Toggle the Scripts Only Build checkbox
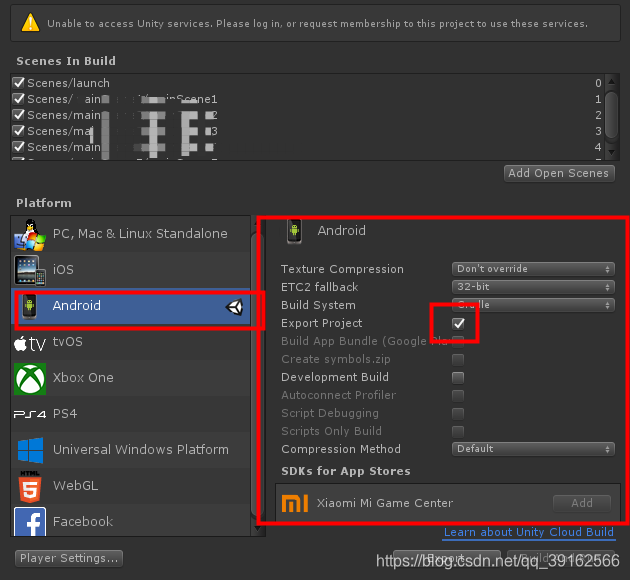 (x=458, y=431)
